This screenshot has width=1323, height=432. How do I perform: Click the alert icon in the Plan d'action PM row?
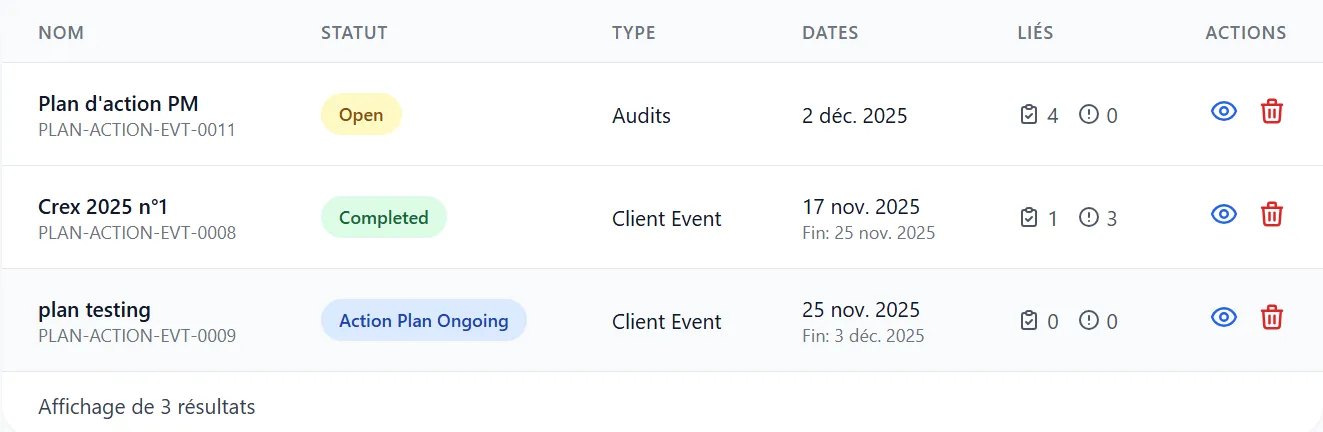[1089, 115]
